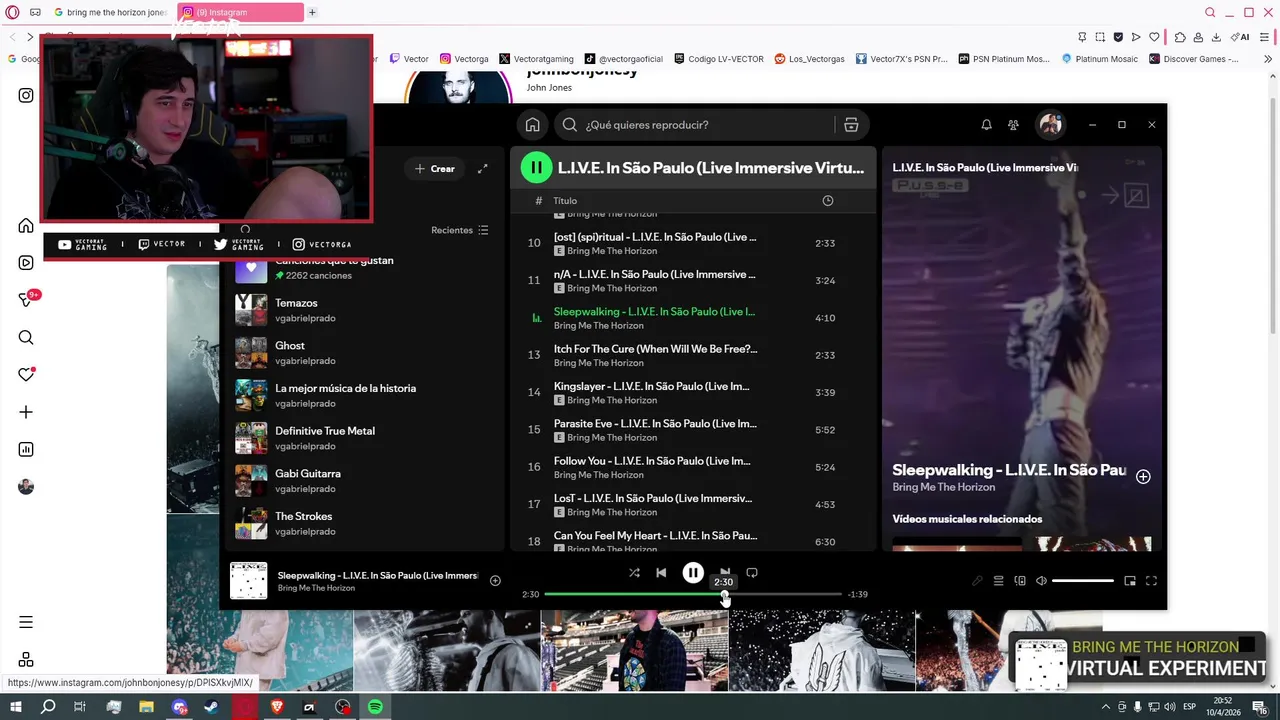Search in Your Library with magnifier icon
Image resolution: width=1280 pixels, height=720 pixels.
coord(245,230)
